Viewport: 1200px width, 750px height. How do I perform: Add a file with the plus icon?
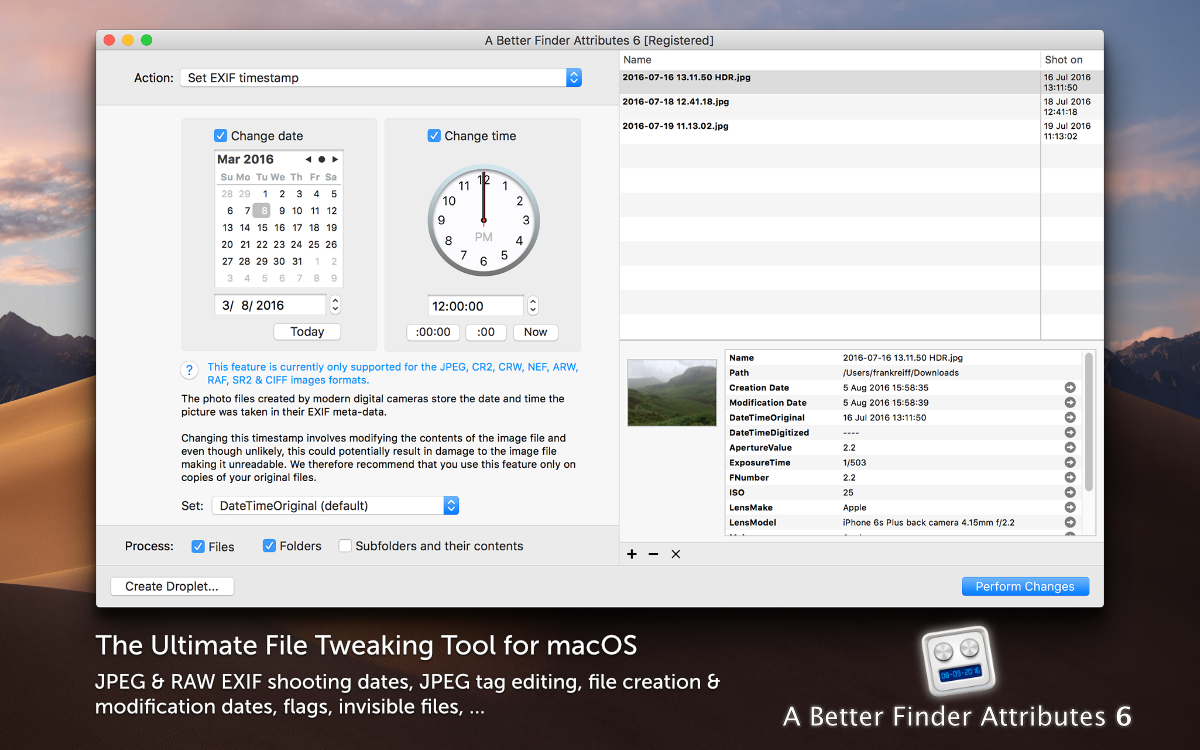pyautogui.click(x=632, y=554)
